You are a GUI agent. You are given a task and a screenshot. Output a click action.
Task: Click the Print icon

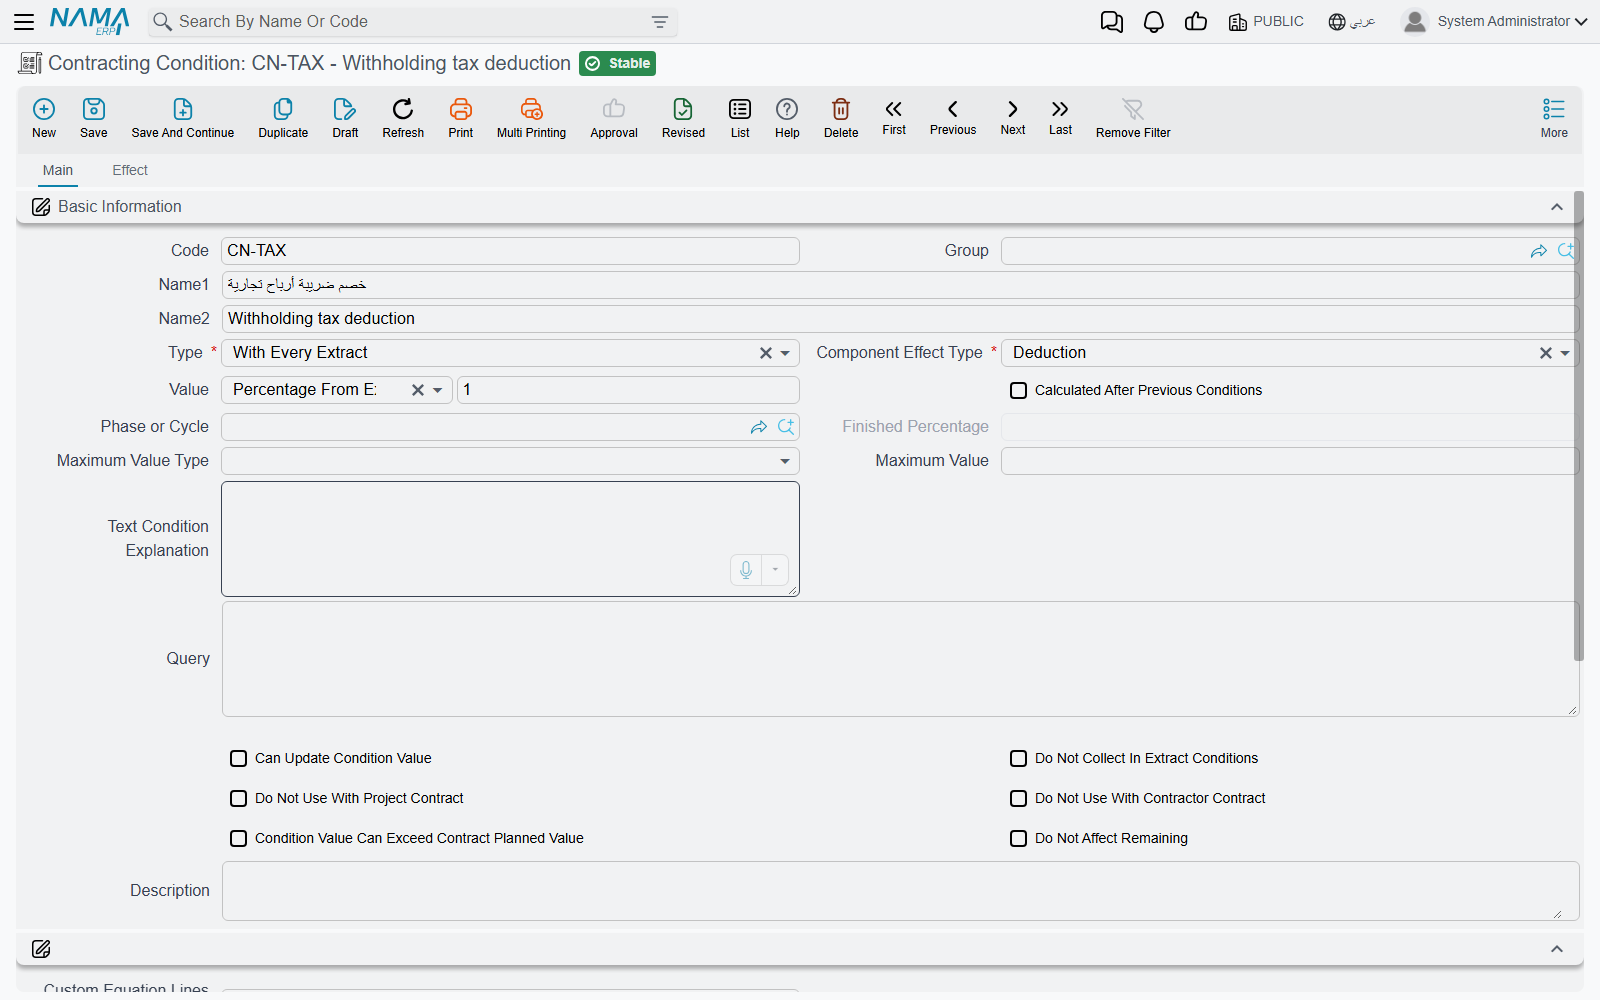point(461,109)
